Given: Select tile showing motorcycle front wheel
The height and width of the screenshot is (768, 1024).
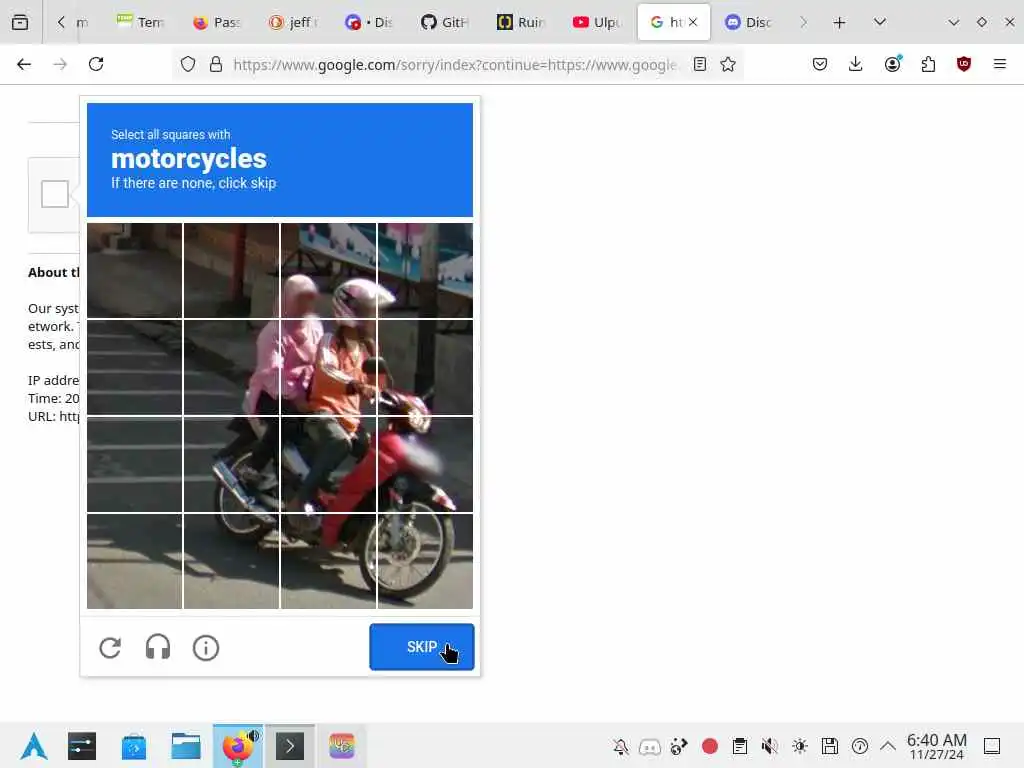Looking at the screenshot, I should point(425,562).
